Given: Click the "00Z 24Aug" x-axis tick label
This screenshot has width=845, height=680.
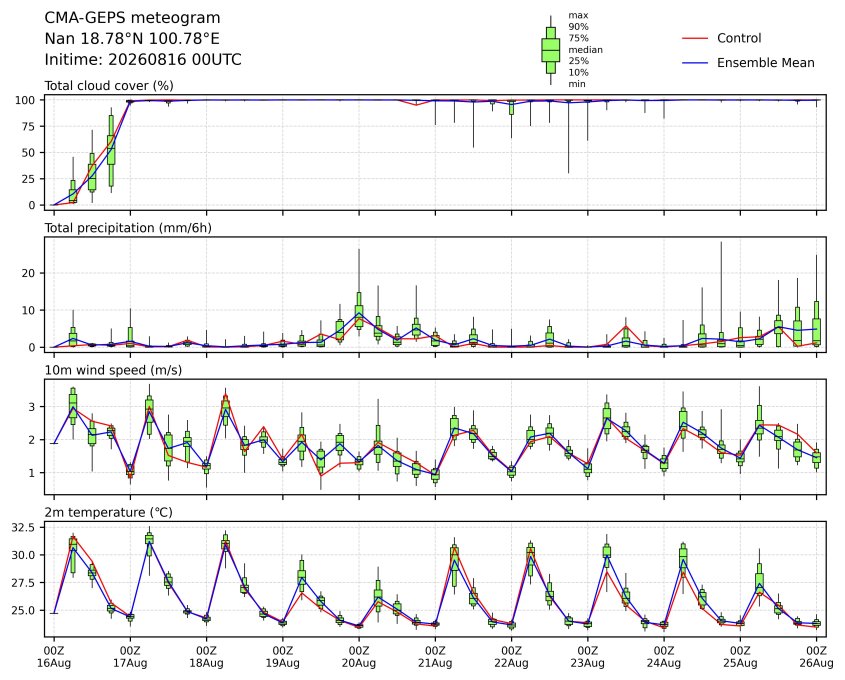Looking at the screenshot, I should [x=664, y=657].
